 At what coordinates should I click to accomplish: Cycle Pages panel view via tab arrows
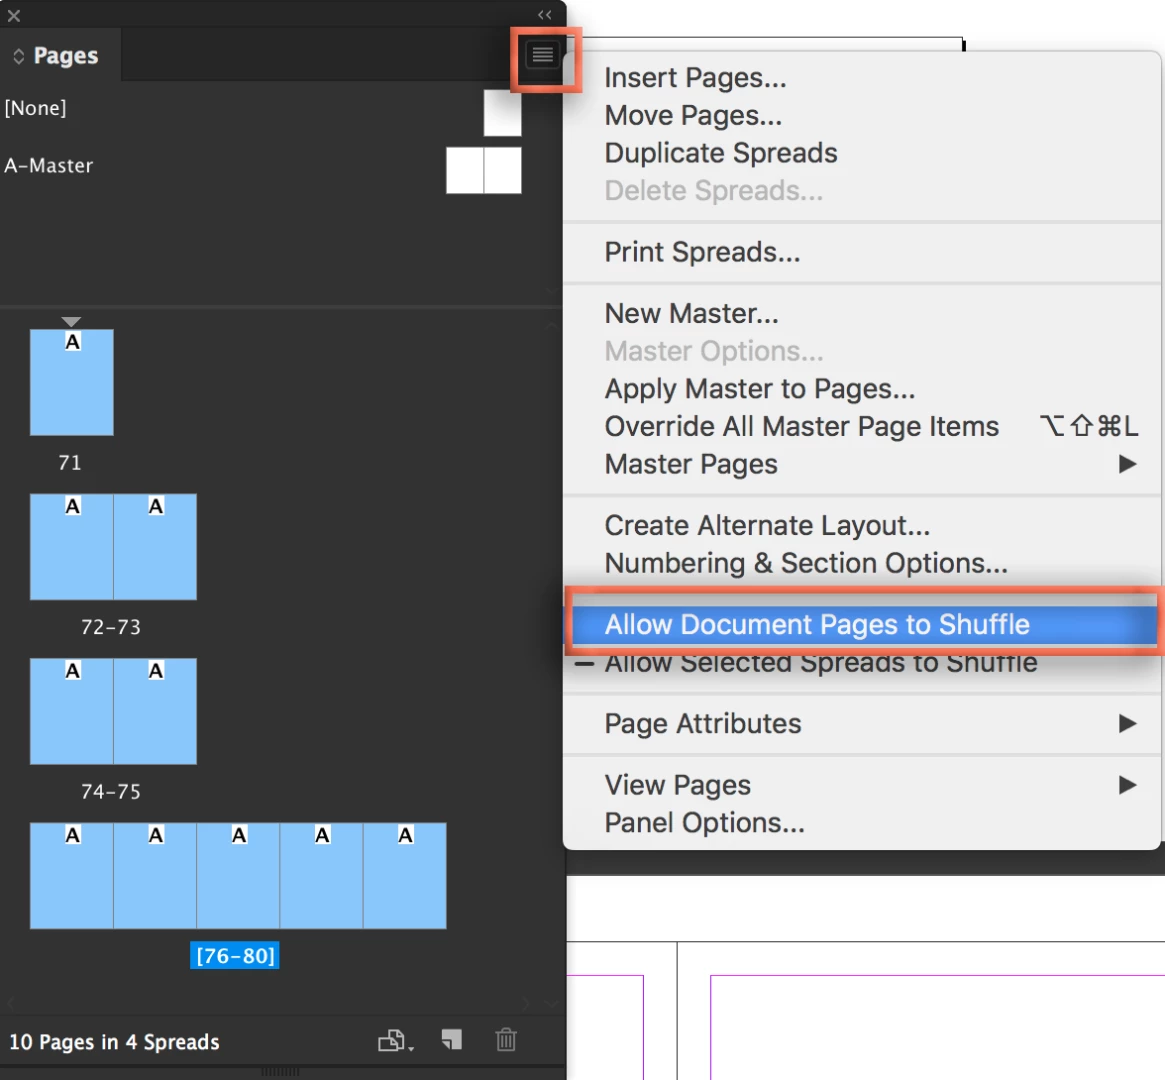19,56
